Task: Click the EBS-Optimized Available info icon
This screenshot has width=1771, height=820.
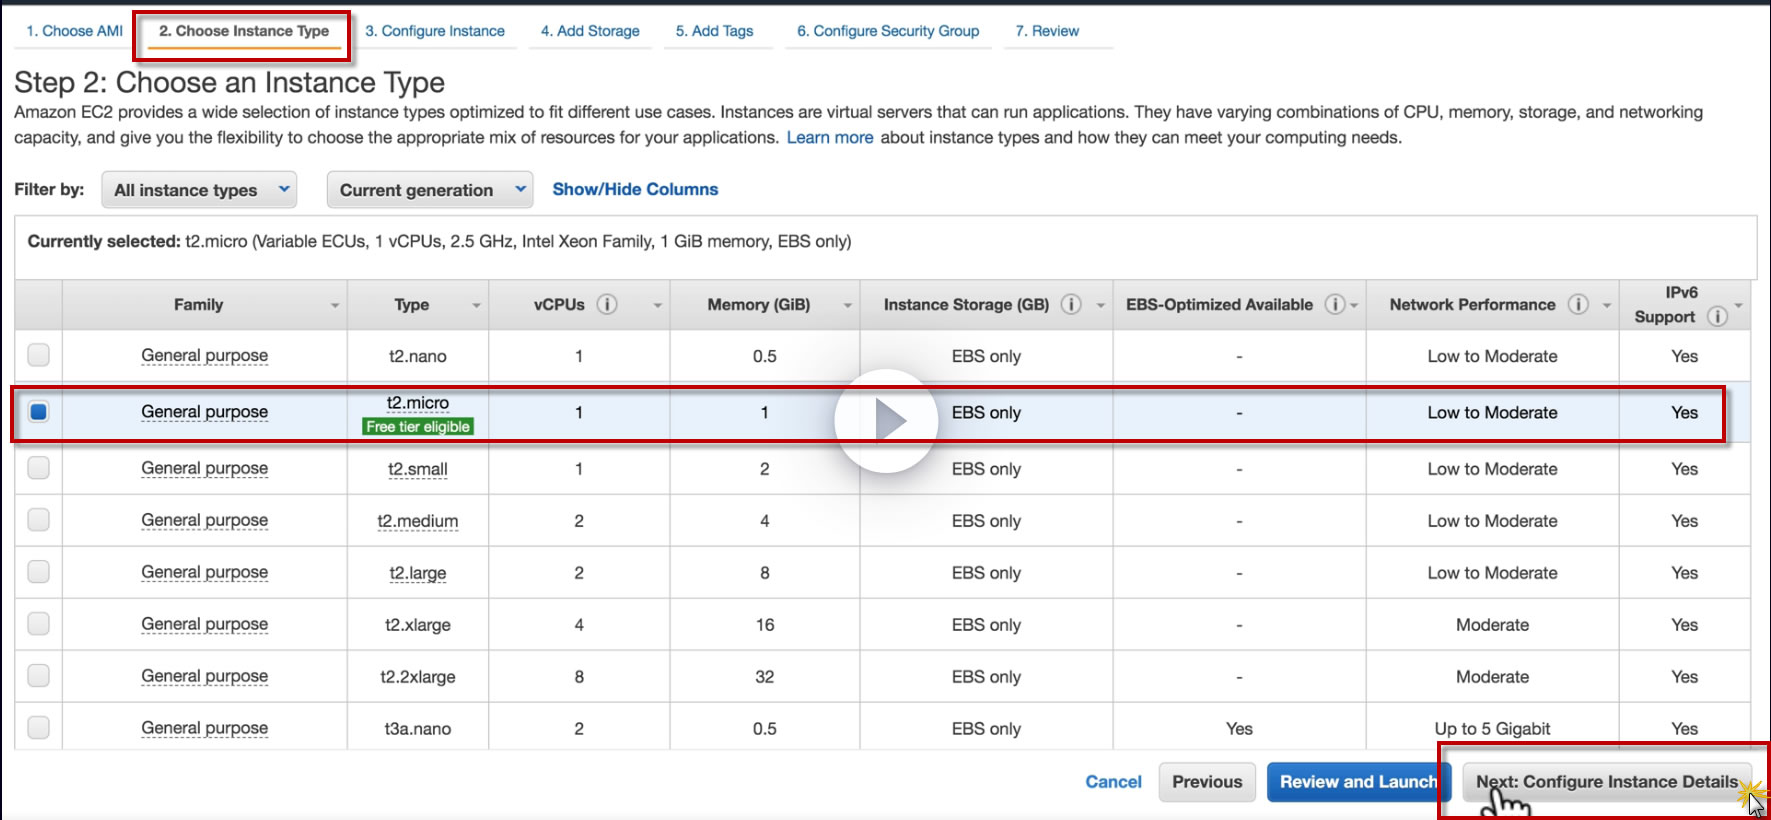Action: (1335, 304)
